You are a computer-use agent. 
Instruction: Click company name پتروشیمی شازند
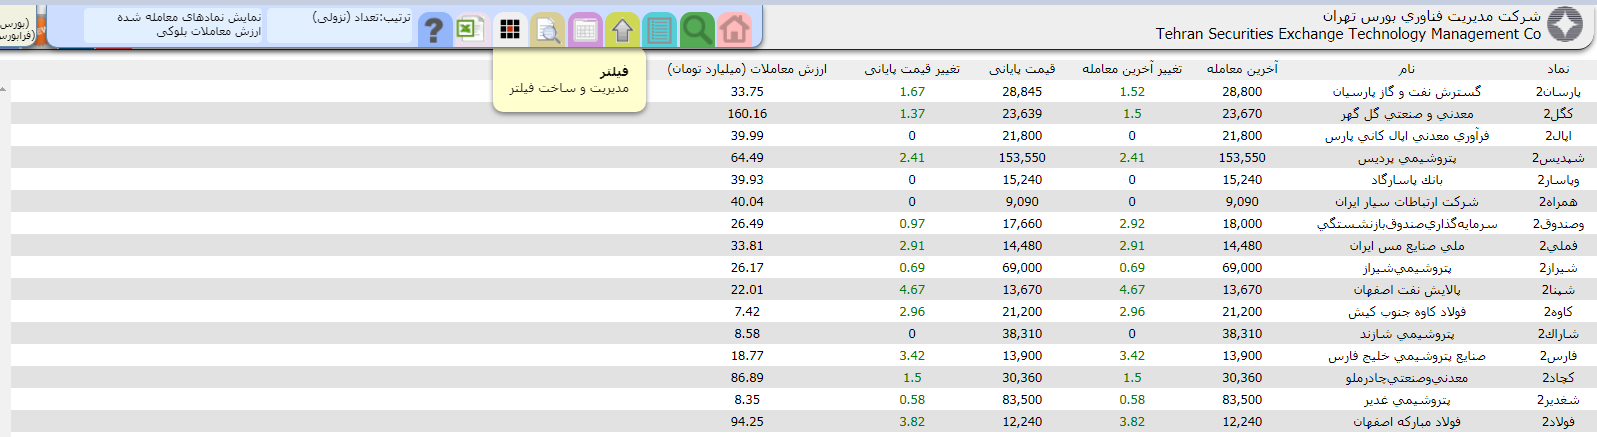1407,333
